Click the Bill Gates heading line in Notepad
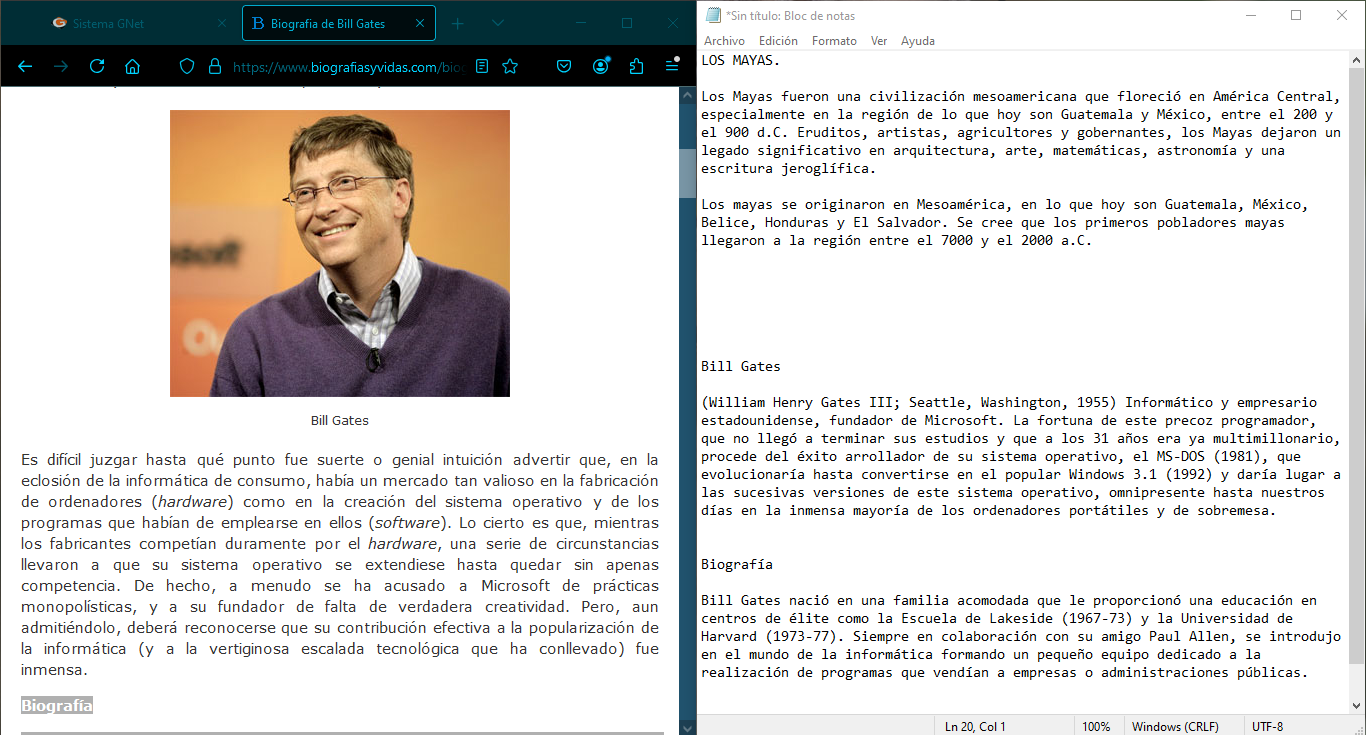The image size is (1366, 735). pyautogui.click(x=741, y=367)
